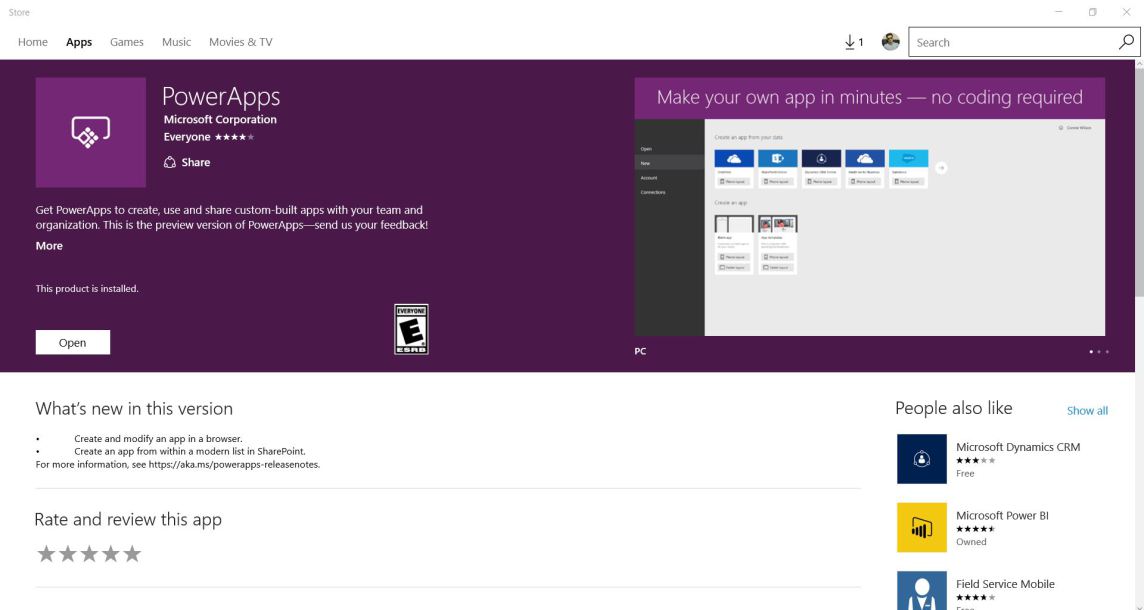Click 'Owned' label under Power BI

[971, 542]
